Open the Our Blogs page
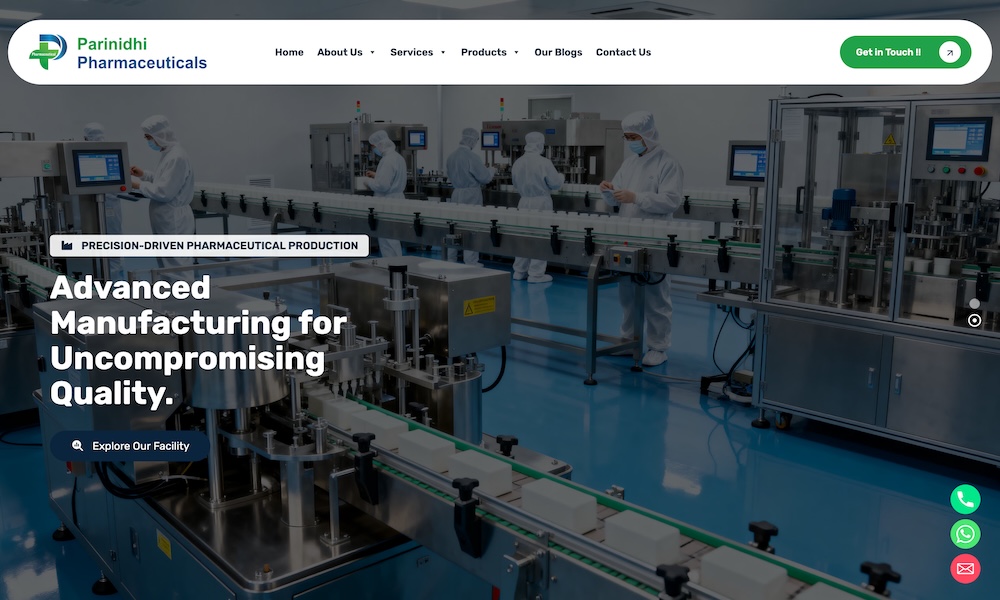 [x=558, y=52]
